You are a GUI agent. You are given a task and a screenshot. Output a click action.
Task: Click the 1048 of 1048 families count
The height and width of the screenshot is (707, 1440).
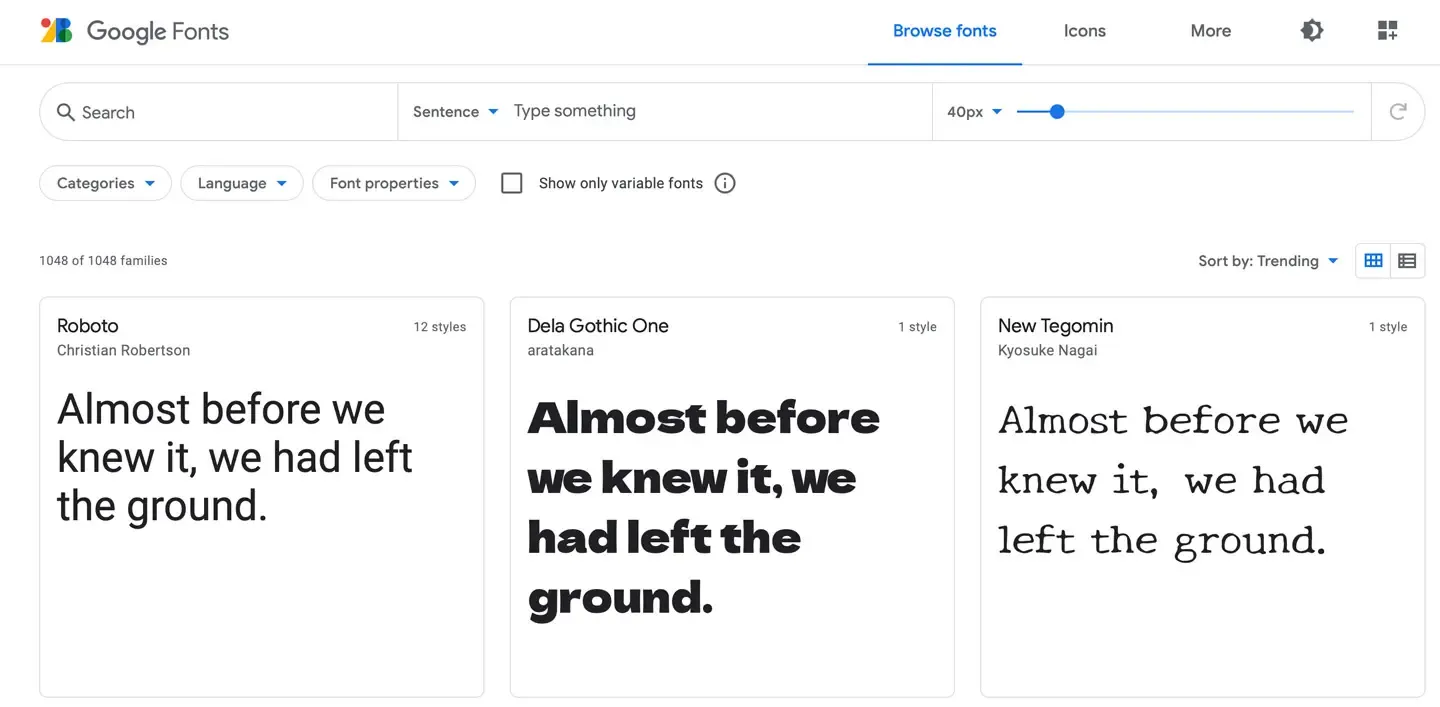103,260
